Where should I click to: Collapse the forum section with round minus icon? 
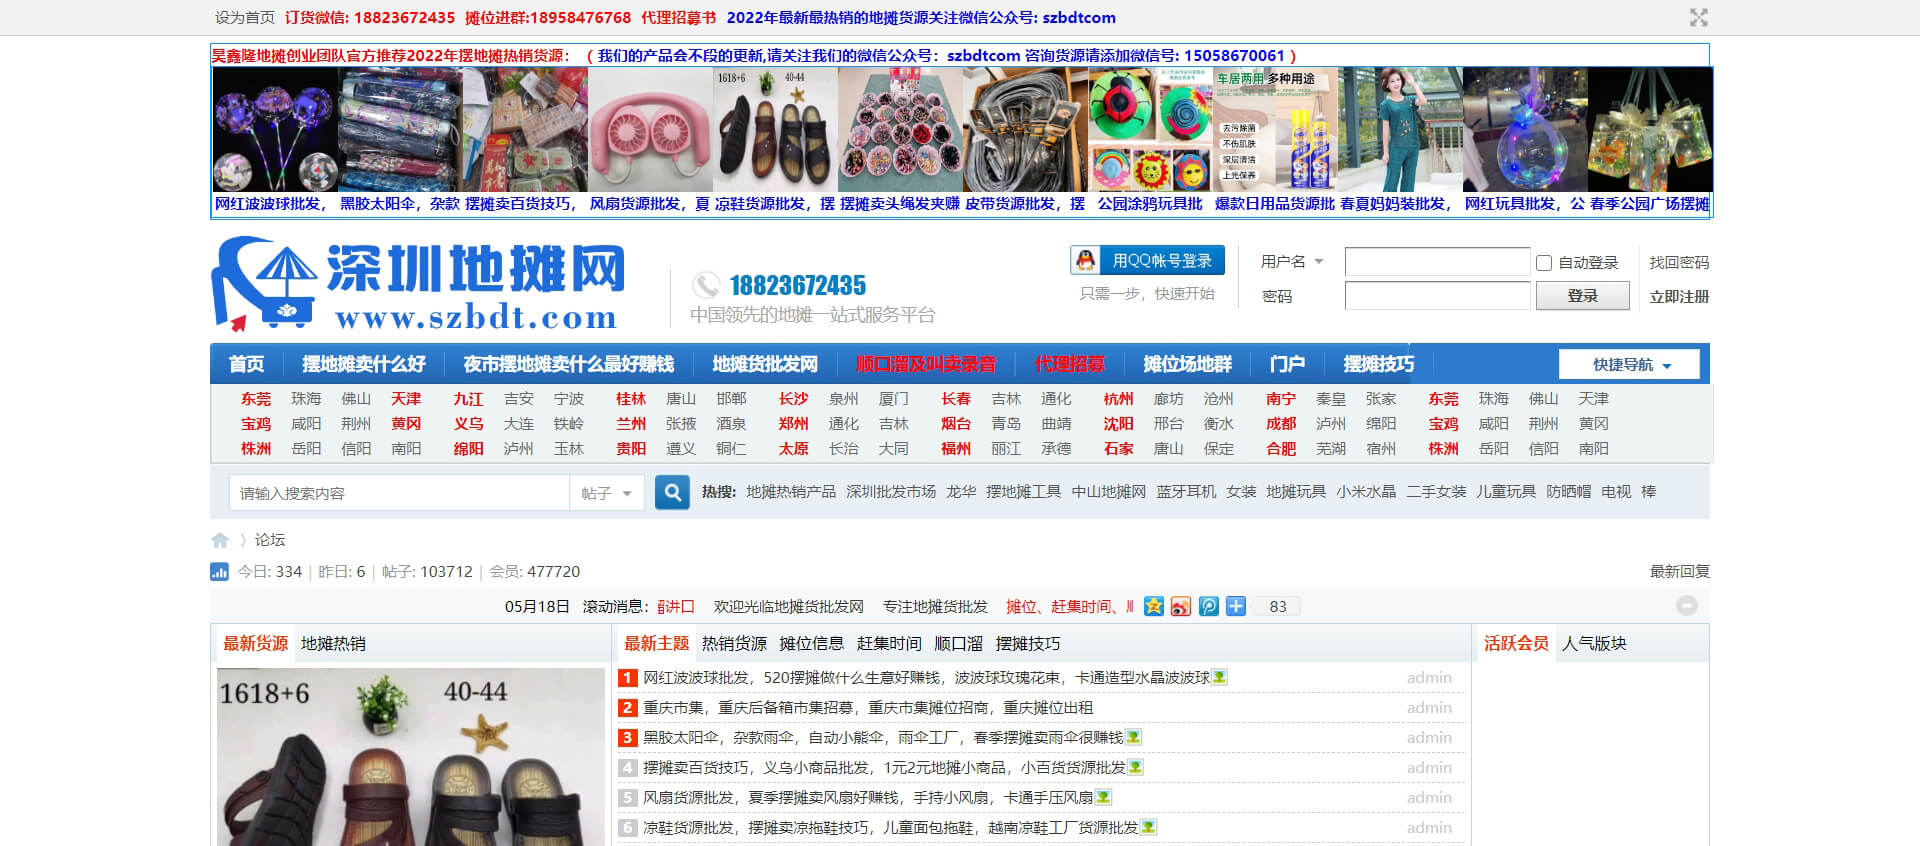(1687, 606)
